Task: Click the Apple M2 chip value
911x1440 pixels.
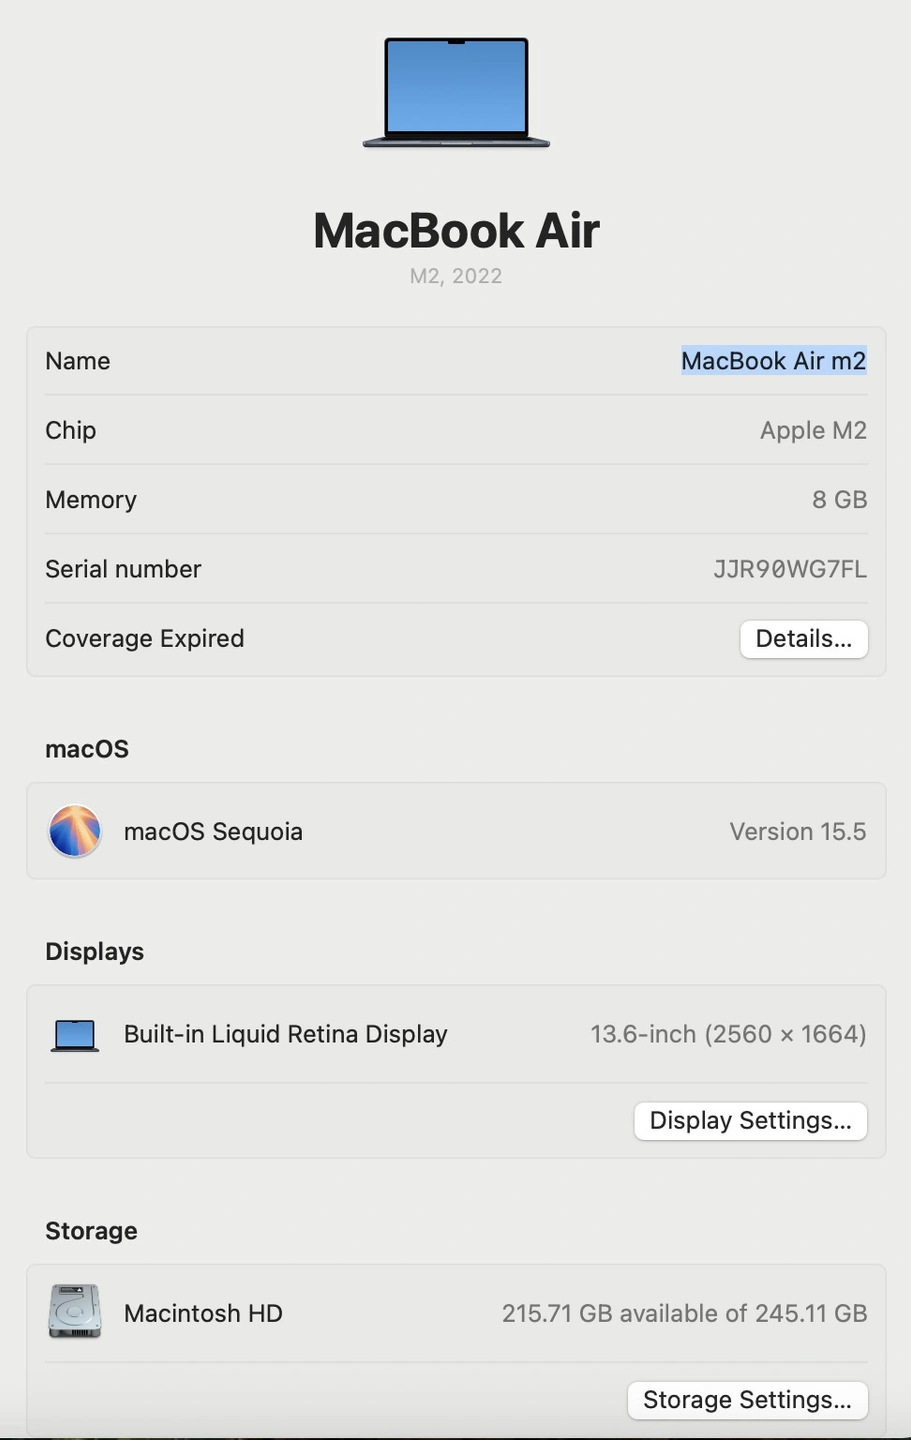Action: [813, 431]
